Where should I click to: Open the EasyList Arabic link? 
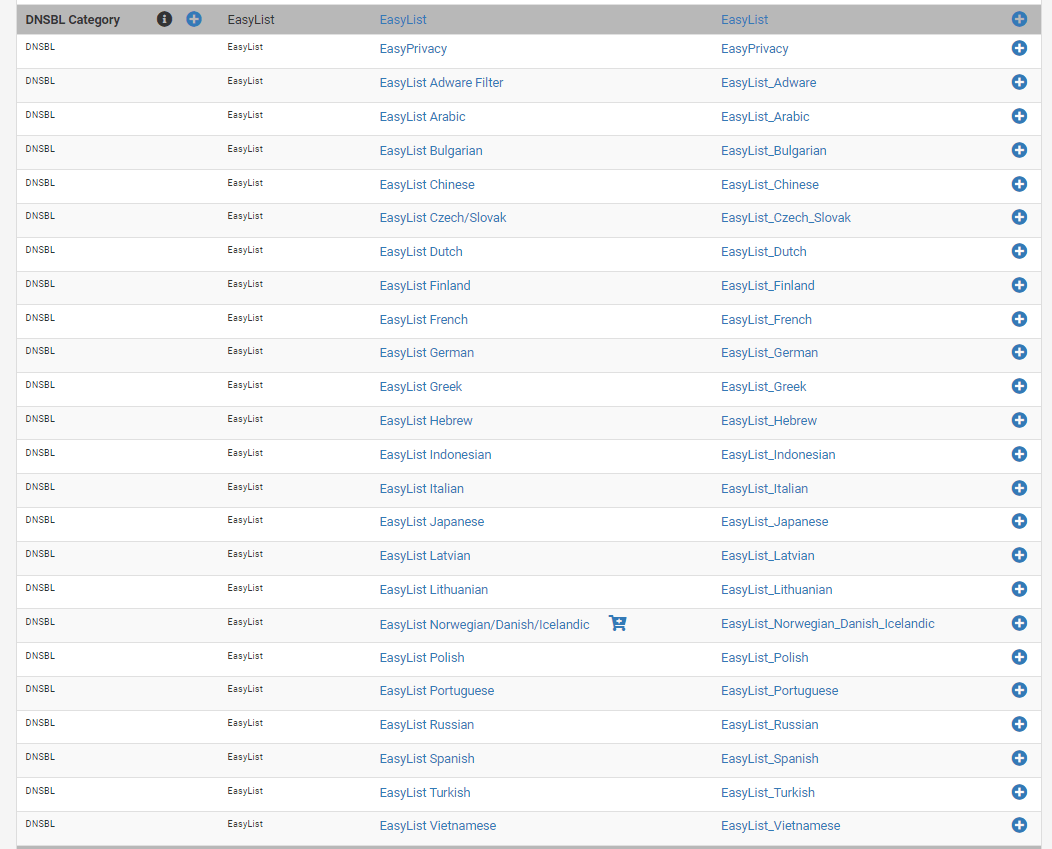tap(422, 117)
